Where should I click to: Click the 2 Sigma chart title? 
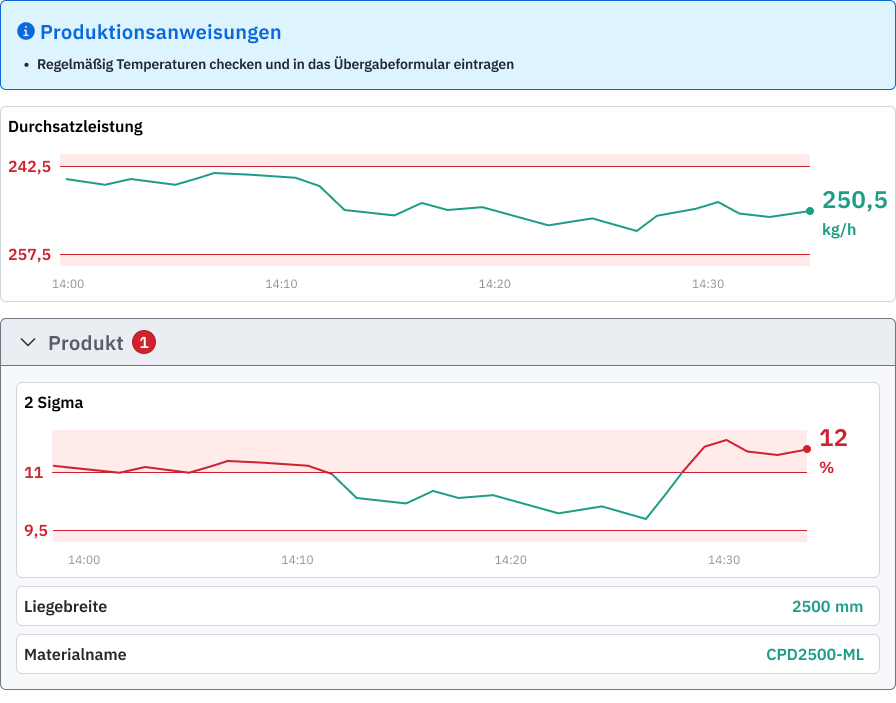coord(53,404)
